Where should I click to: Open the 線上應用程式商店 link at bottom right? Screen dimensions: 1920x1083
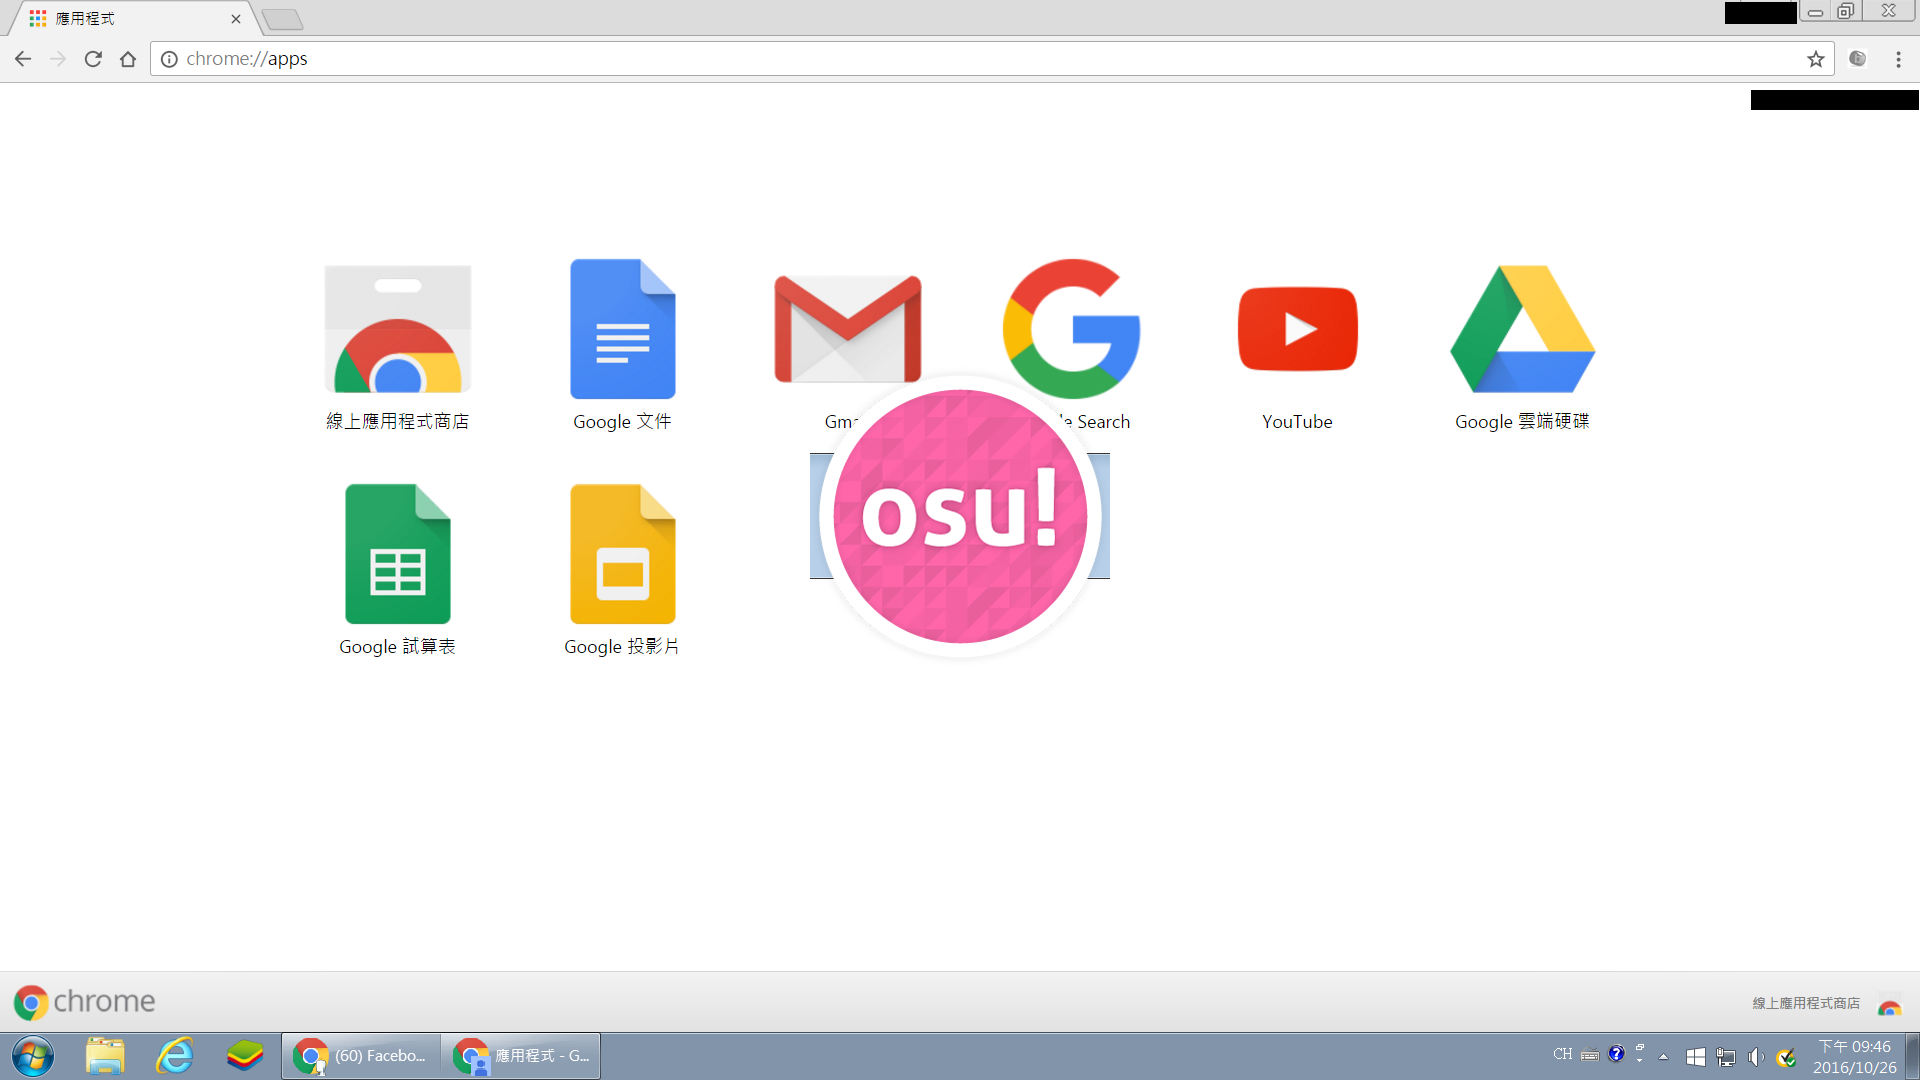[1806, 1003]
